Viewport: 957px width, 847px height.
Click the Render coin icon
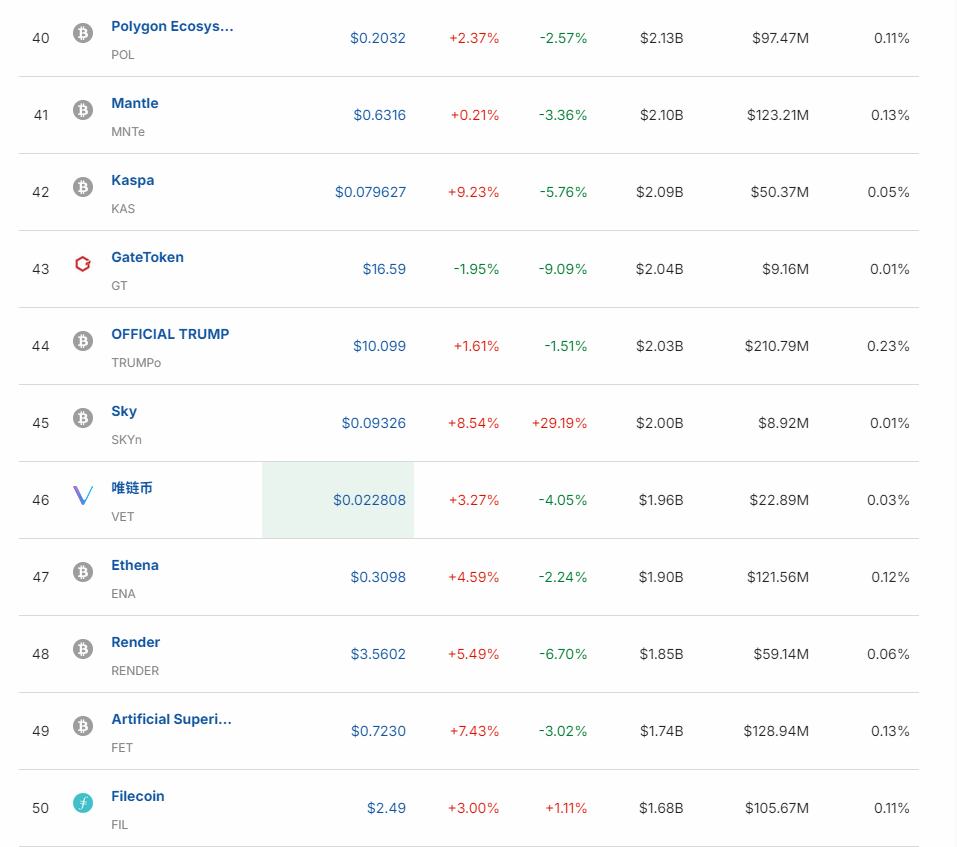83,649
